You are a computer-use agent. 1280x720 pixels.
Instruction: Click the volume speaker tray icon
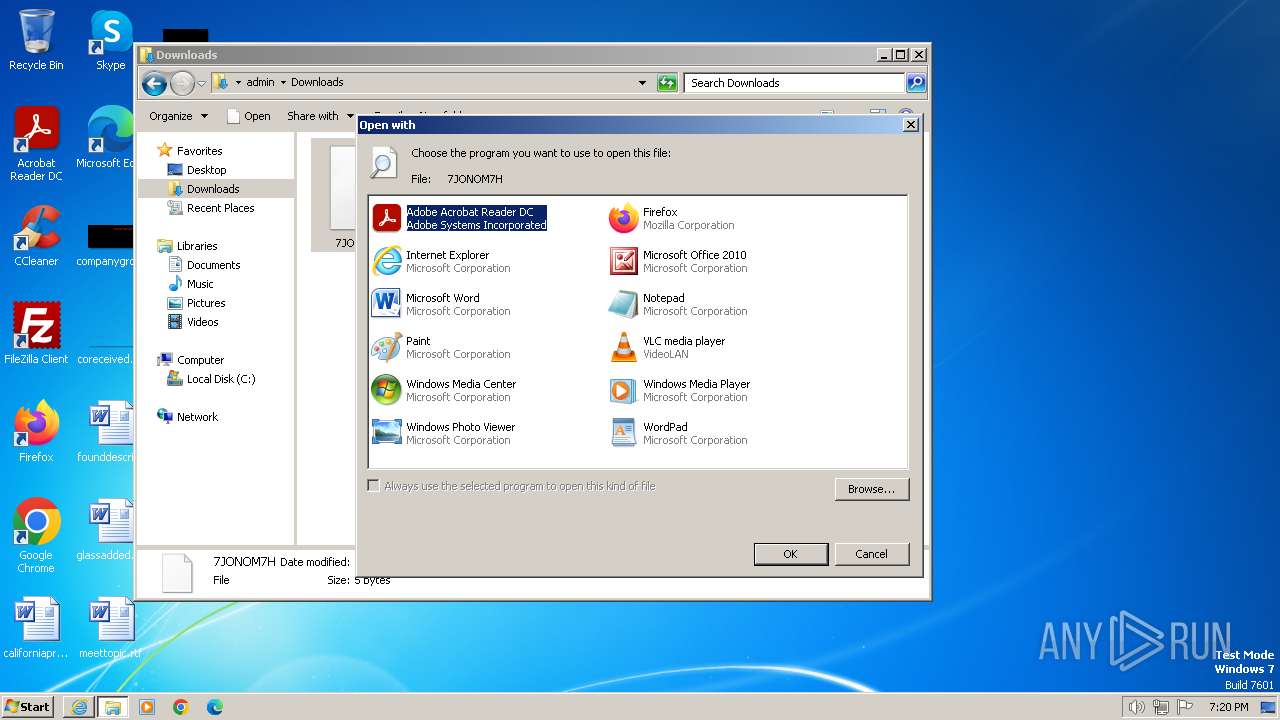1137,707
